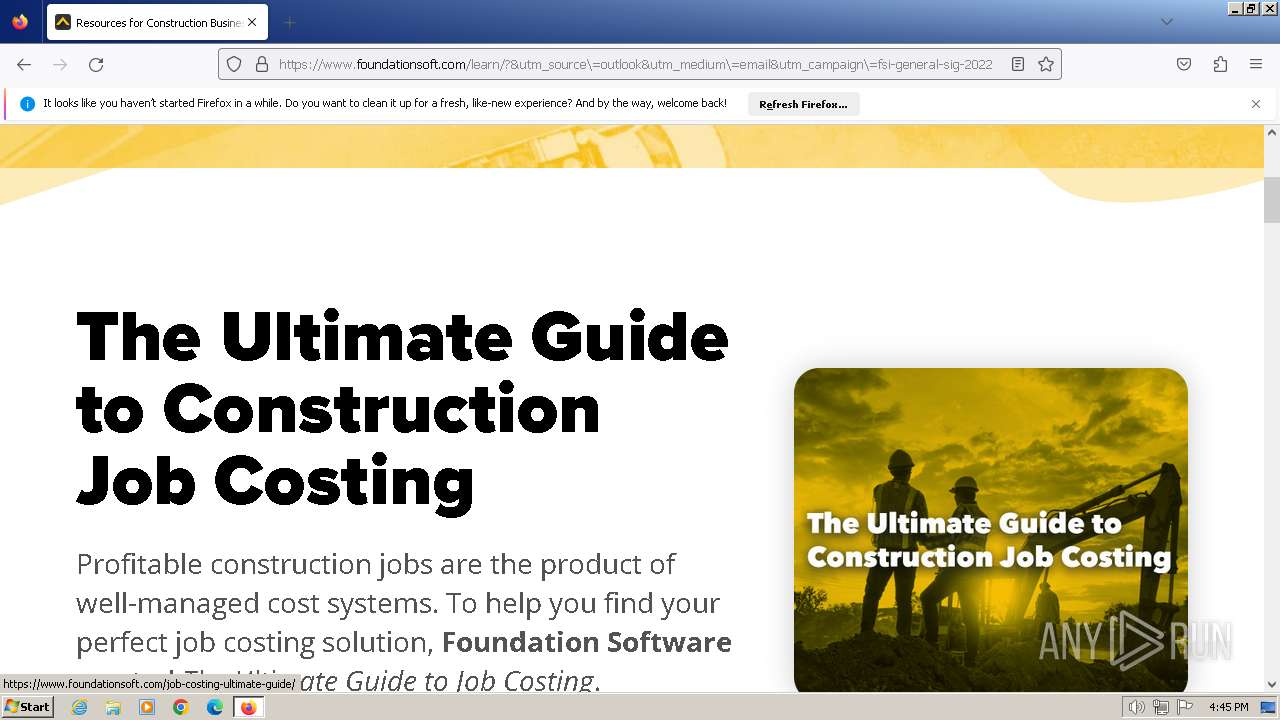Open the Ultimate Guide to Construction Job Costing heading
The height and width of the screenshot is (720, 1280).
[402, 409]
